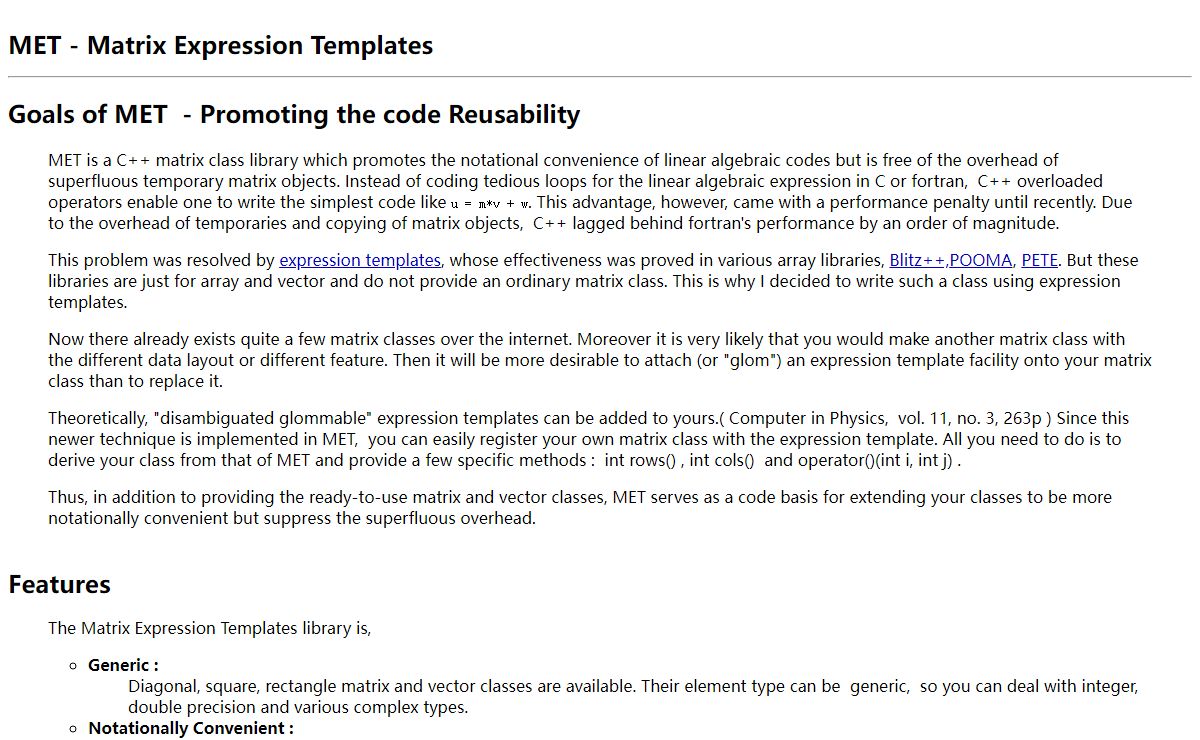Click paragraph starting MET is a C++ matrix
The height and width of the screenshot is (740, 1200).
point(590,191)
